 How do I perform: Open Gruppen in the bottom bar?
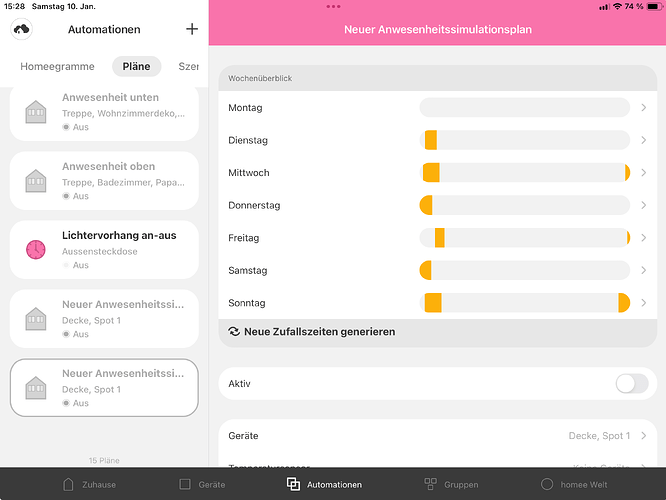click(x=450, y=484)
